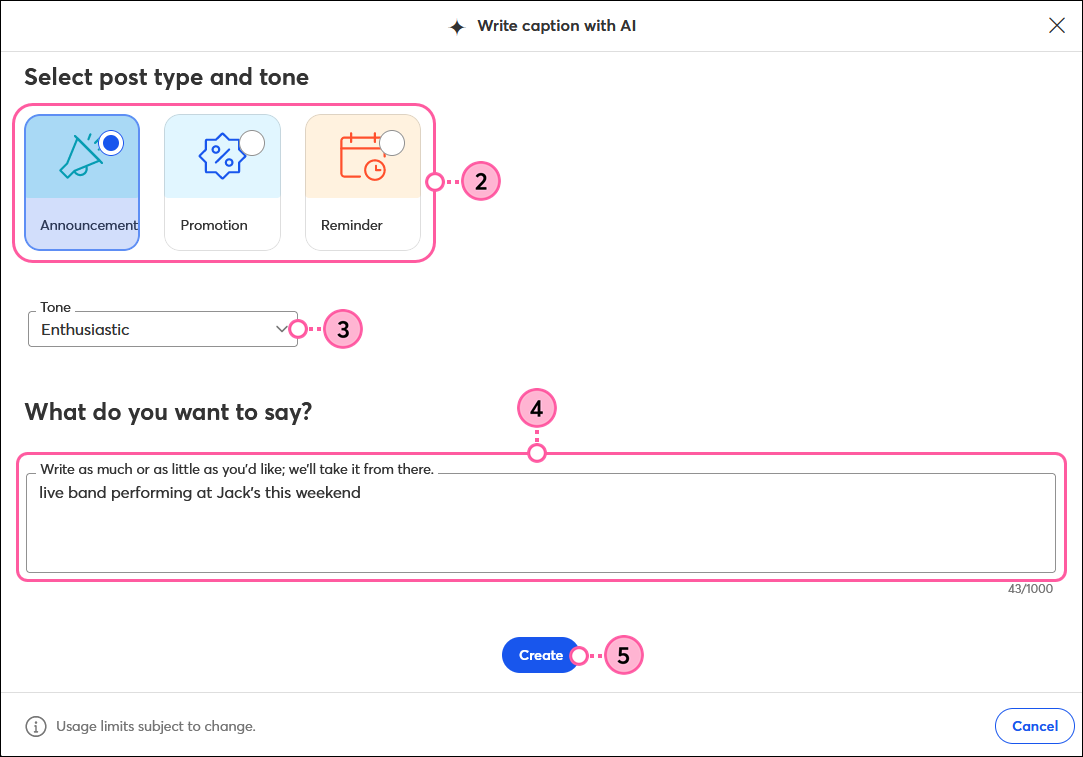Image resolution: width=1083 pixels, height=757 pixels.
Task: Click the megaphone Announcement icon
Action: (80, 156)
